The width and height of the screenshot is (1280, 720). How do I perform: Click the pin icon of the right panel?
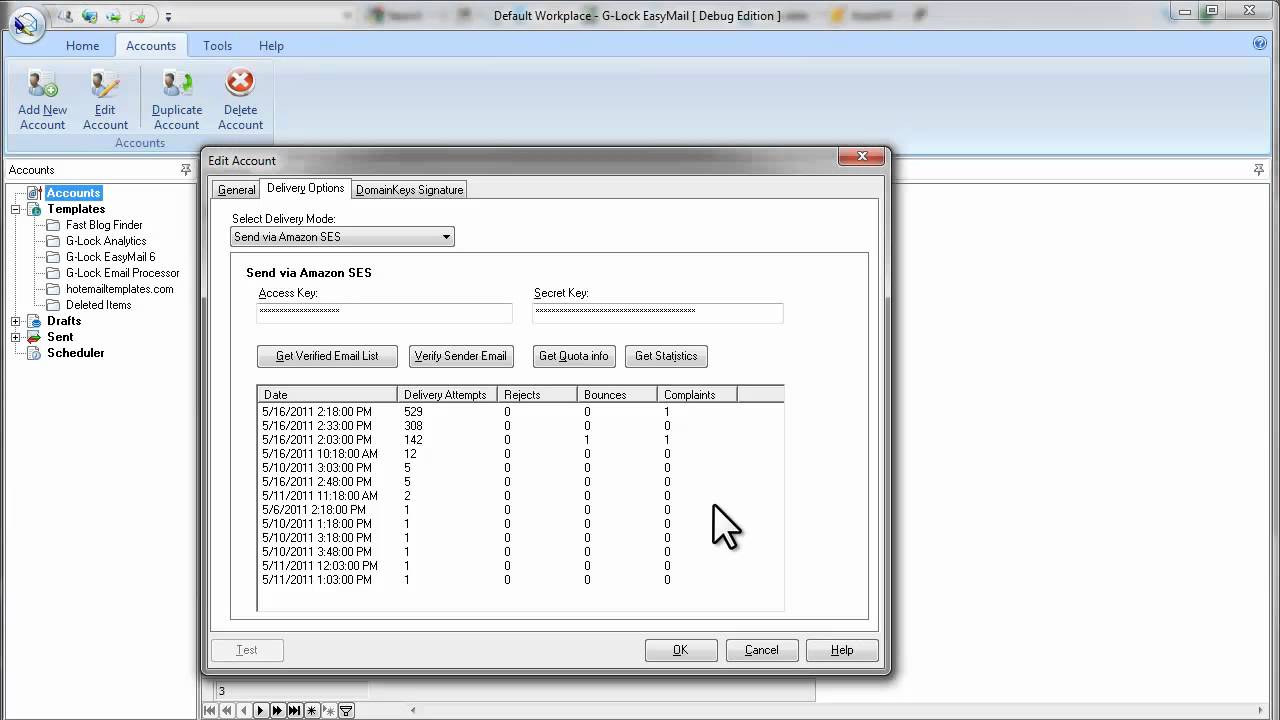[x=1259, y=170]
